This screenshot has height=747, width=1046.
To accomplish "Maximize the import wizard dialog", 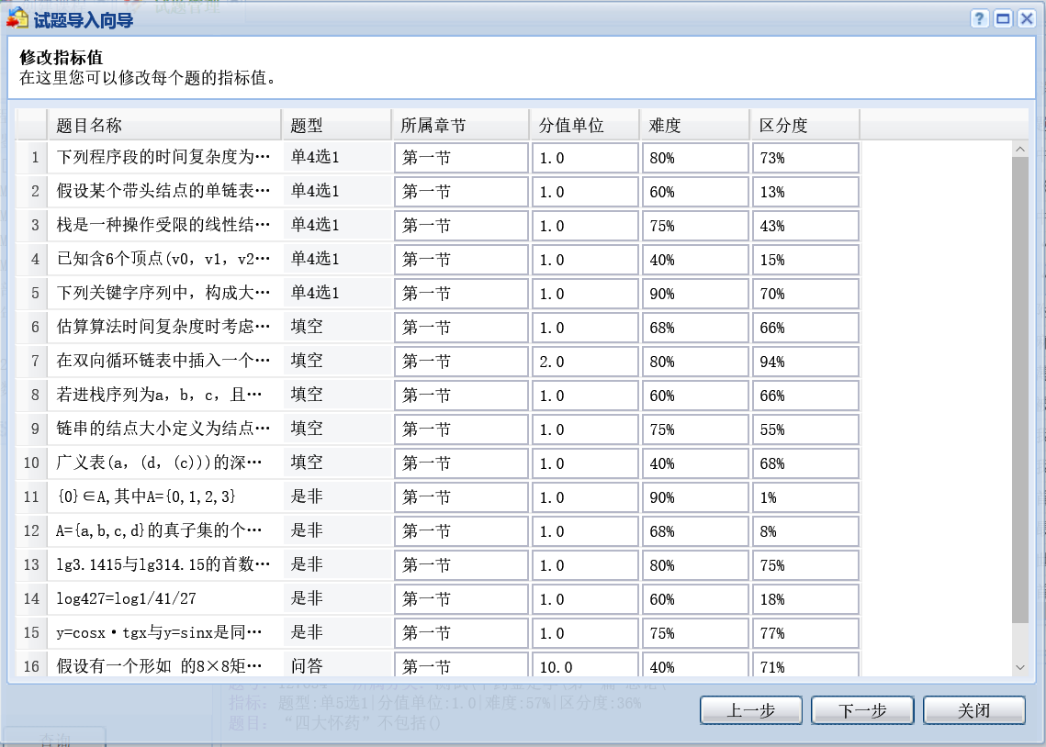I will pos(1002,19).
